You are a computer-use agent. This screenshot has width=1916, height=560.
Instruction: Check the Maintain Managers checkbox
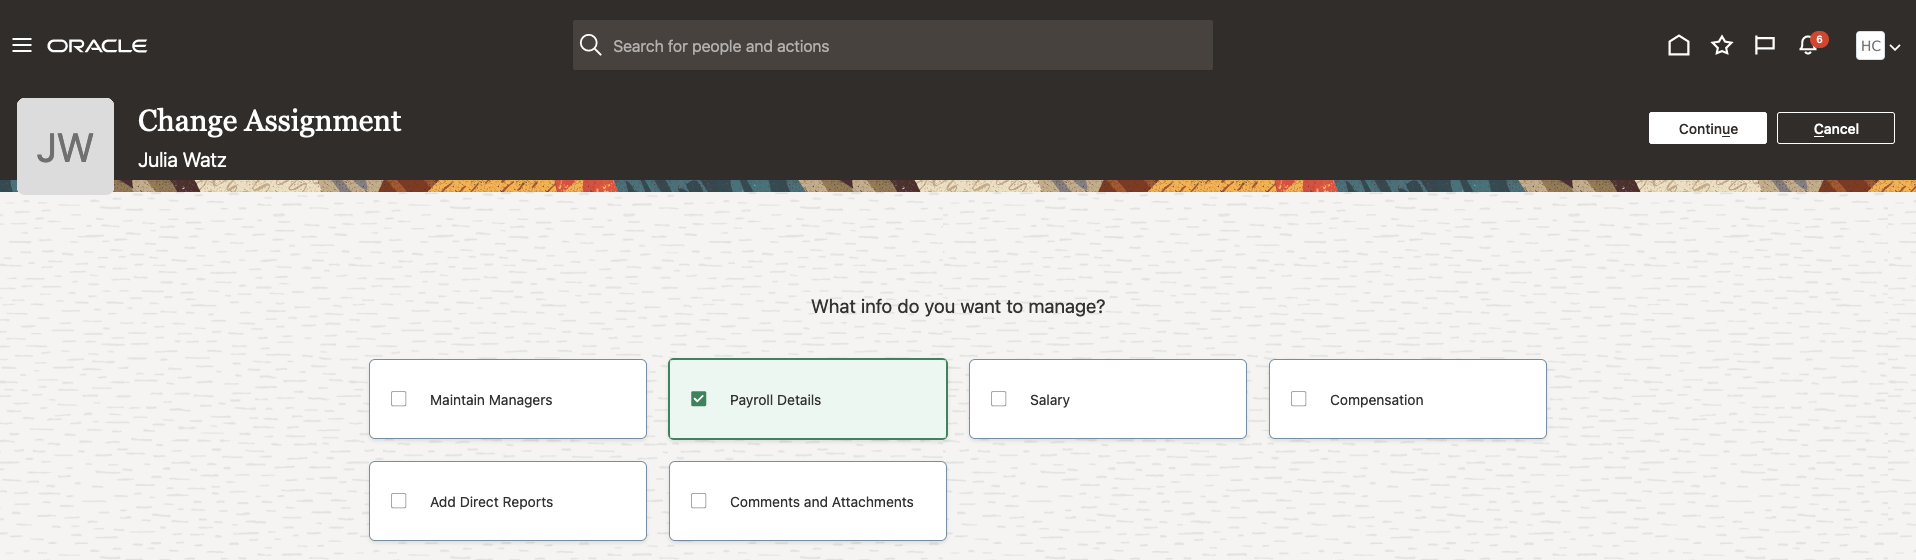click(x=399, y=399)
